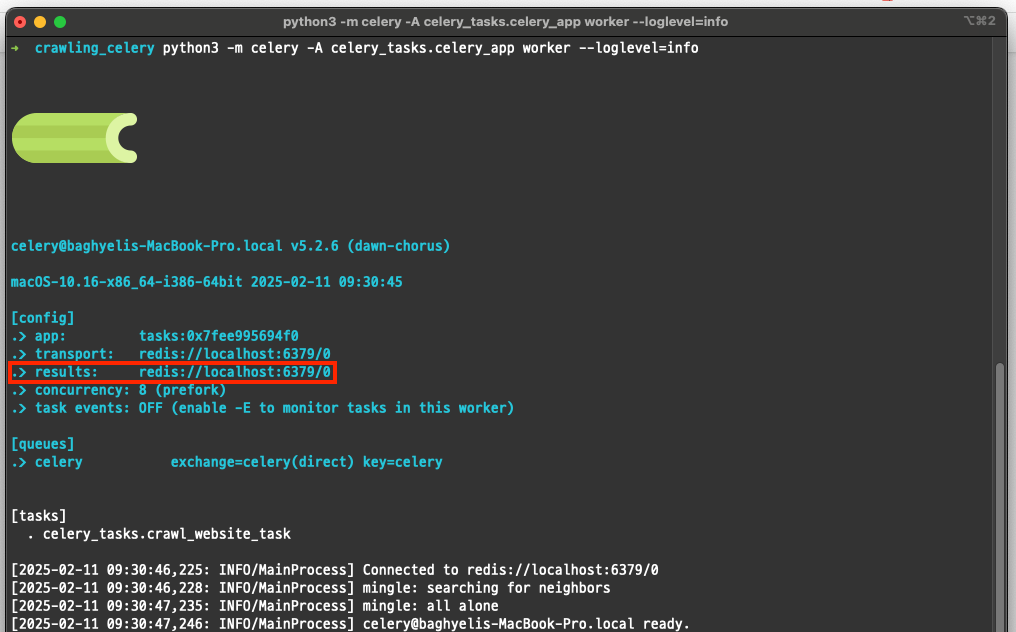This screenshot has height=632, width=1016.
Task: Click the transport redis URL
Action: tap(234, 354)
